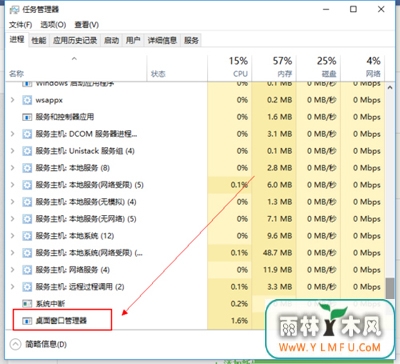Collapse details with 简略信息(D) arrow
400x364 pixels.
click(x=15, y=344)
